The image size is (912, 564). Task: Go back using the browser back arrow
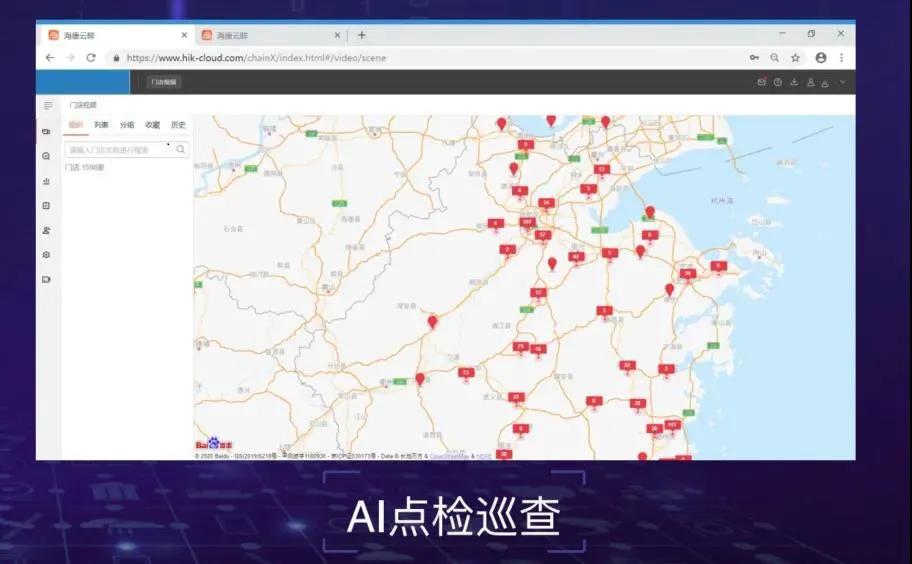coord(50,58)
